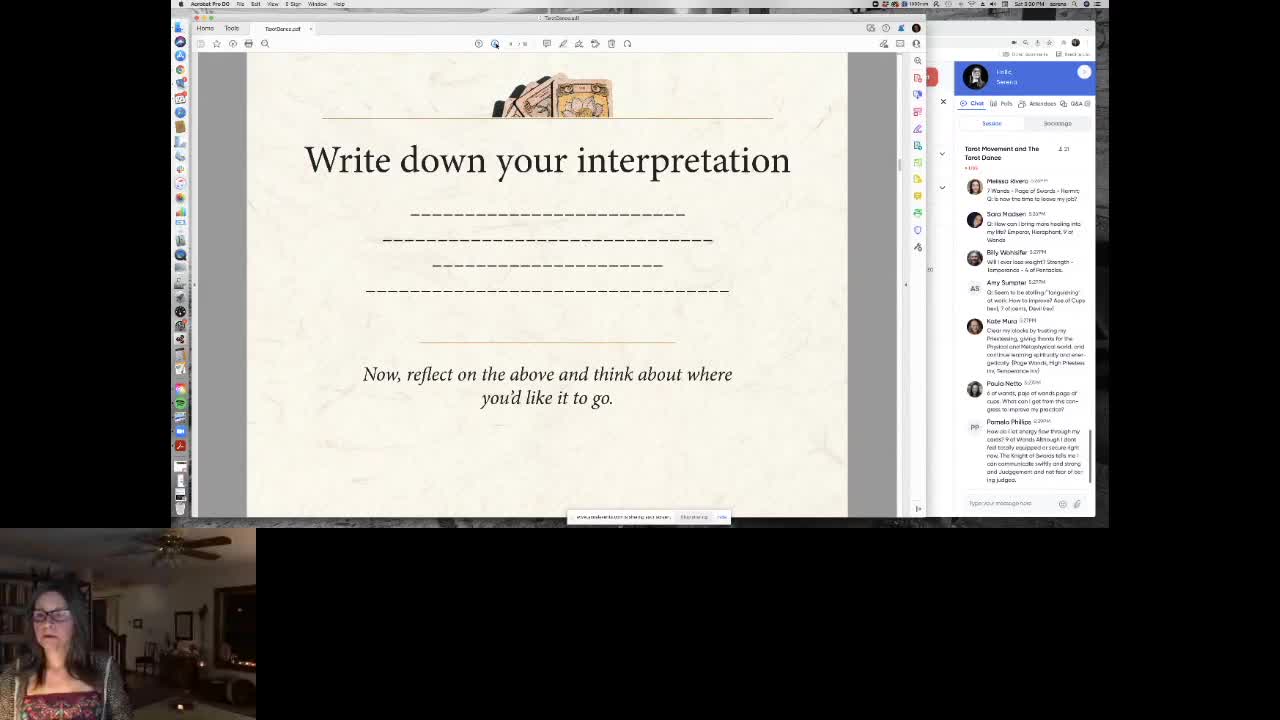The image size is (1280, 720).
Task: Switch to the Polls tab
Action: [x=1002, y=103]
